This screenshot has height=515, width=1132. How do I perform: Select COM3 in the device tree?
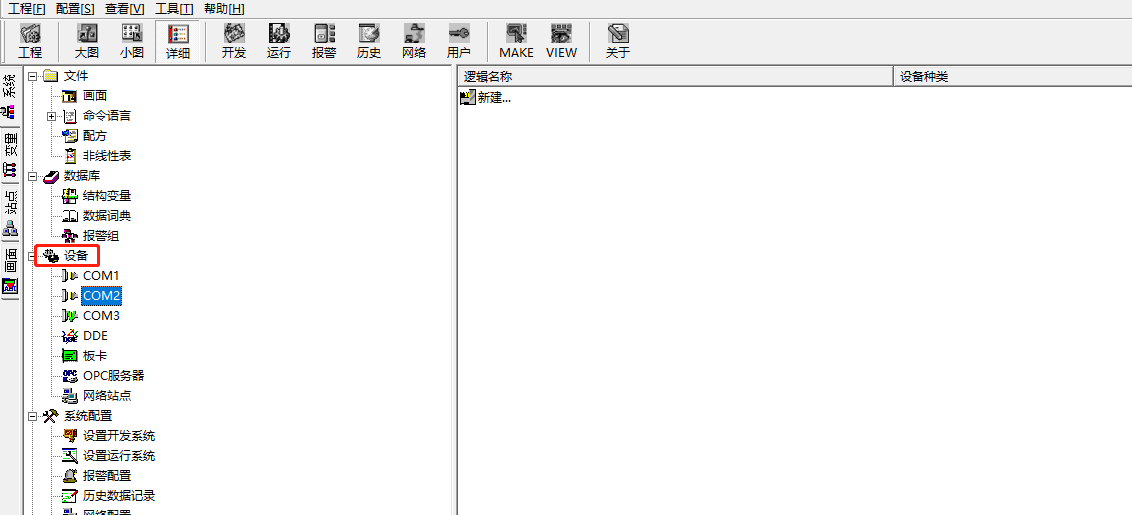tap(101, 316)
